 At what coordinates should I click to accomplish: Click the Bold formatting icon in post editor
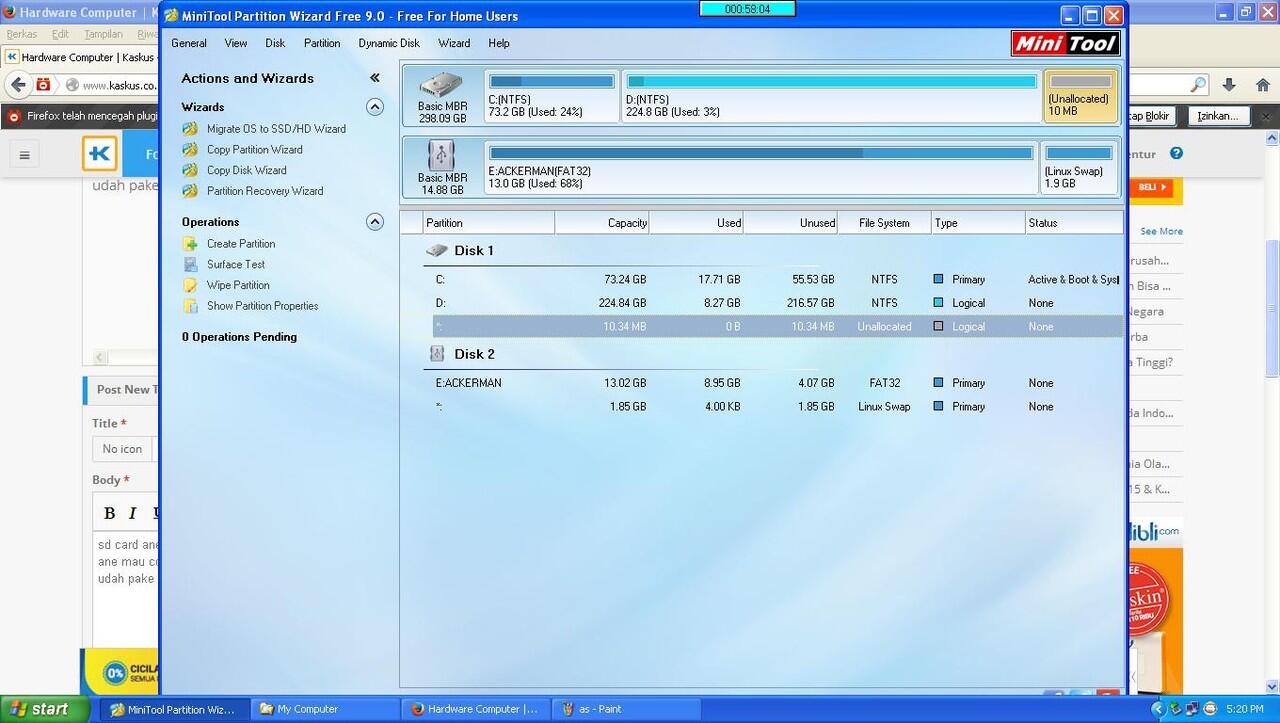click(x=110, y=513)
